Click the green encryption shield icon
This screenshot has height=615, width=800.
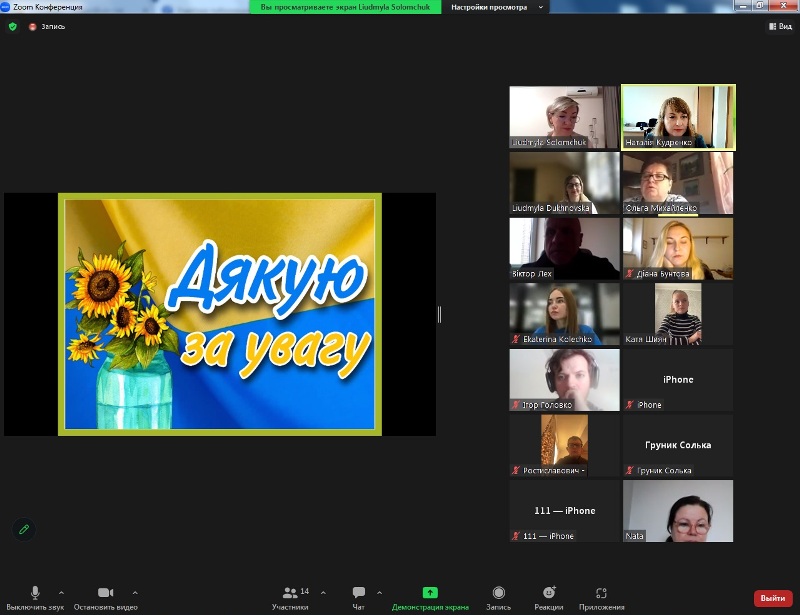click(13, 26)
